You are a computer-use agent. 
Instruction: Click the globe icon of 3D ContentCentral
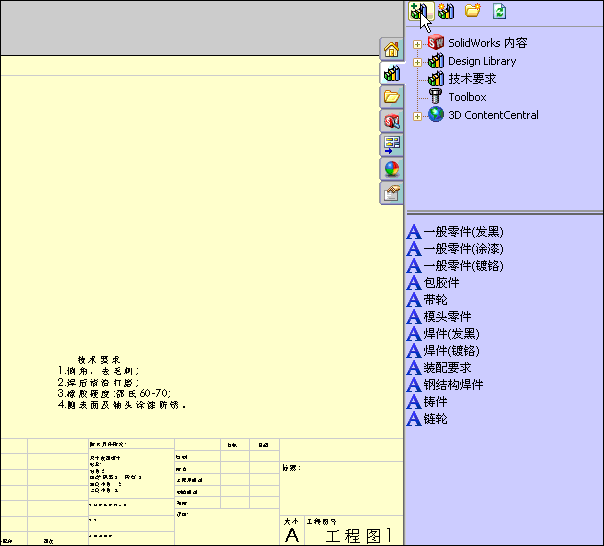tap(436, 114)
